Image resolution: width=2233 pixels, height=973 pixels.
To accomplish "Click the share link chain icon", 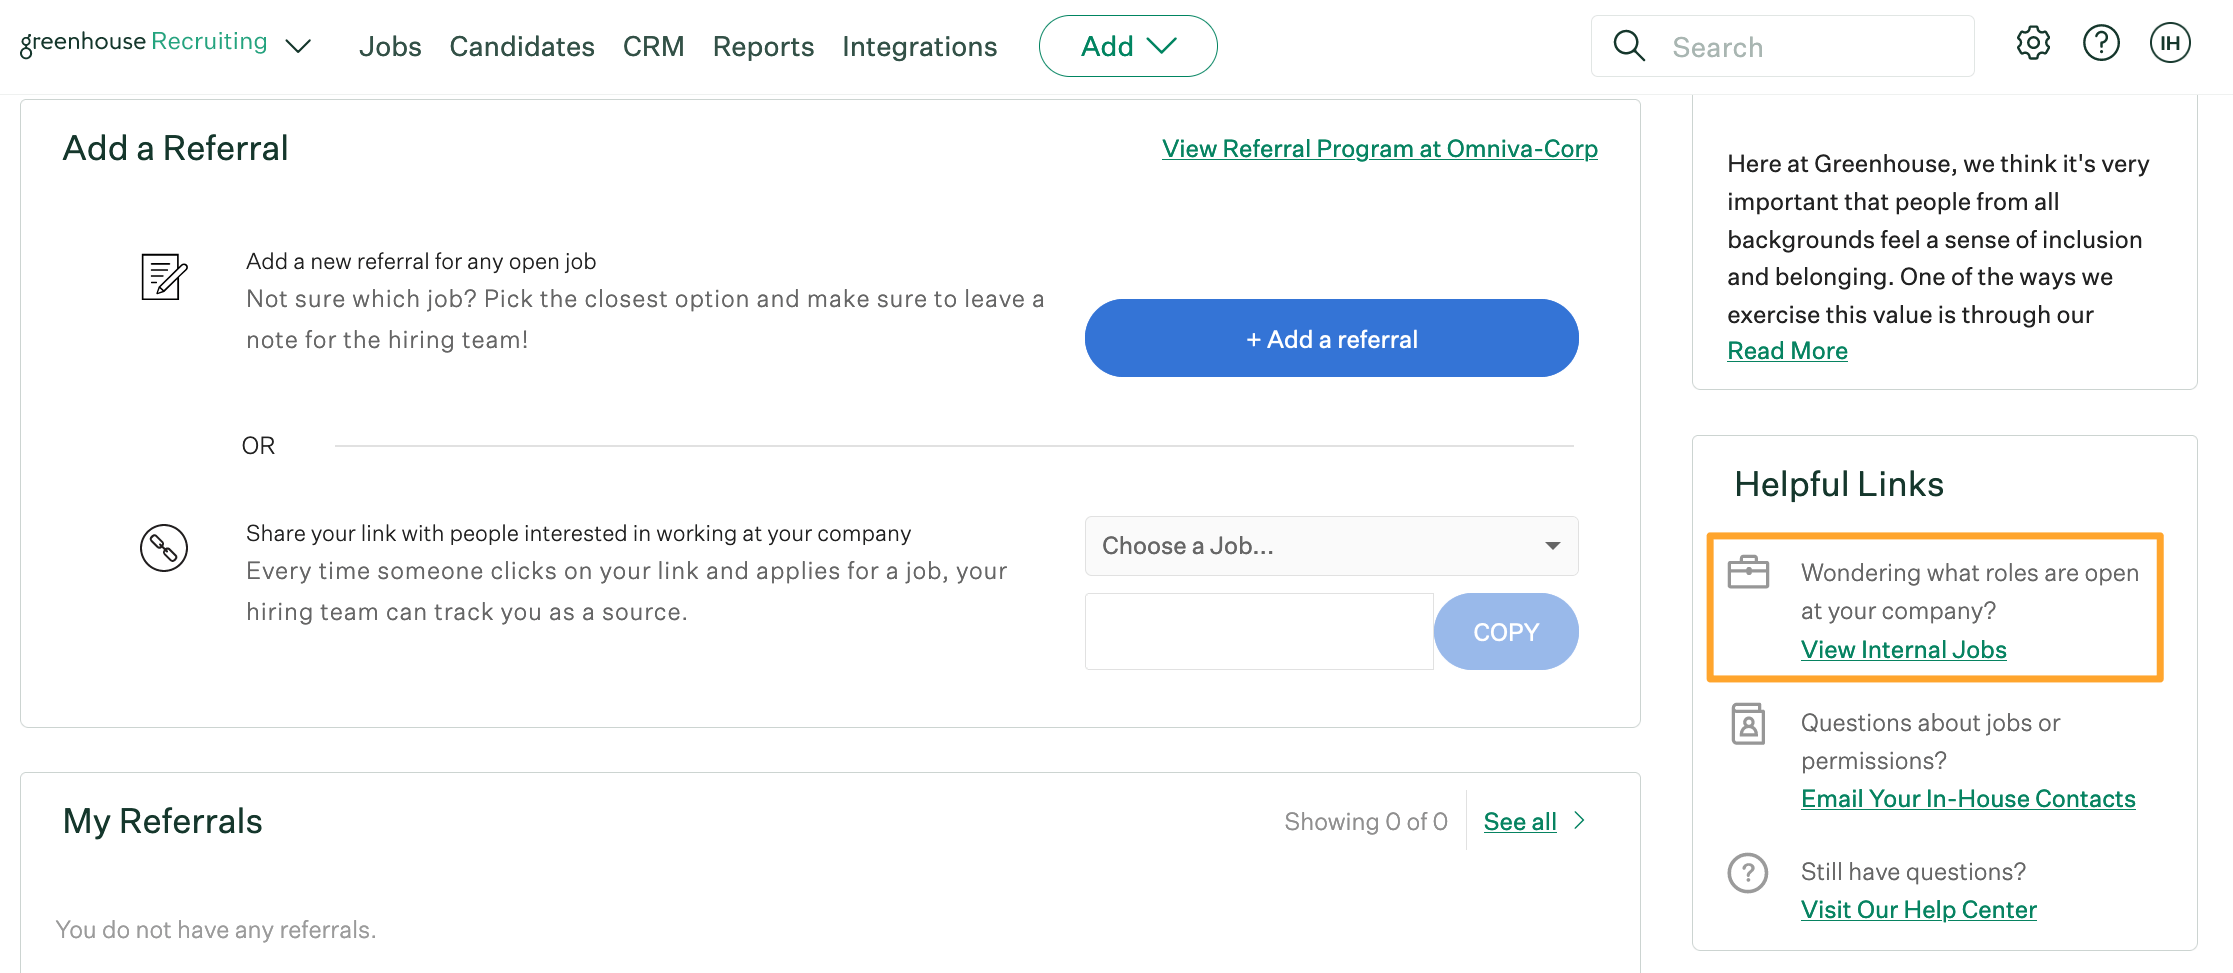I will click(163, 548).
